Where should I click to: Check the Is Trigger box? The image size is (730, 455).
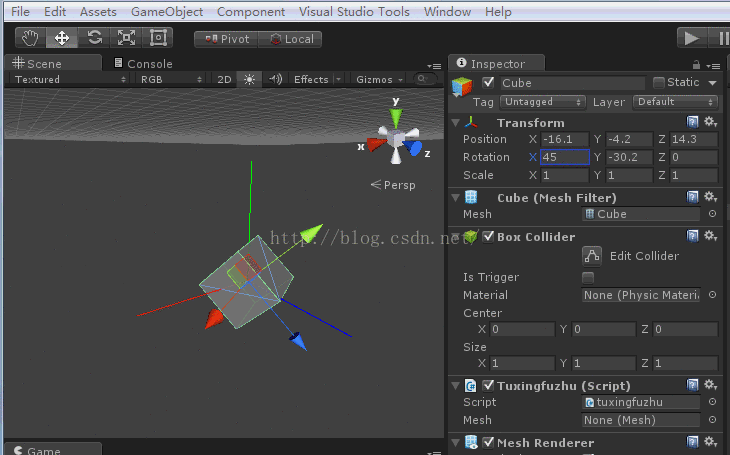588,278
